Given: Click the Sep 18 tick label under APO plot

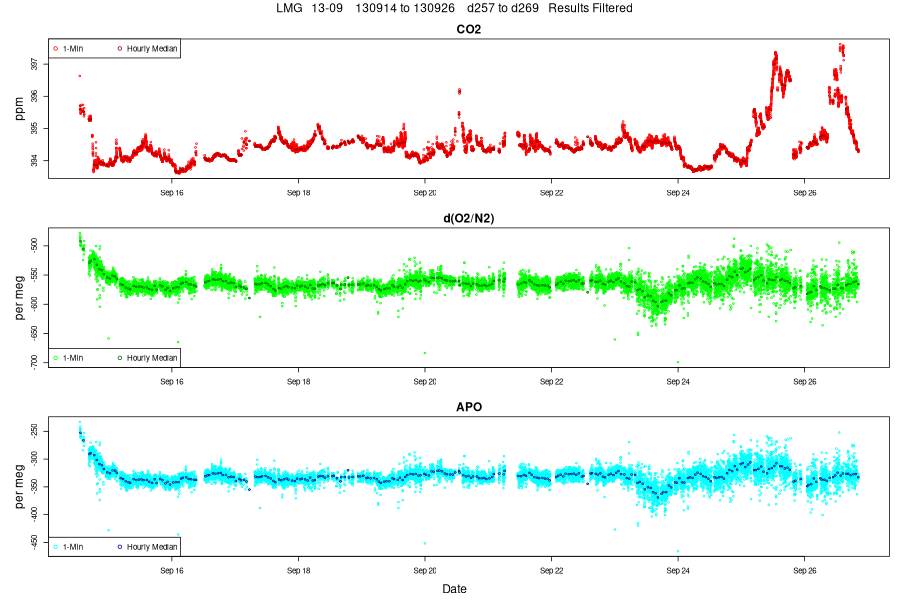Looking at the screenshot, I should pos(298,571).
